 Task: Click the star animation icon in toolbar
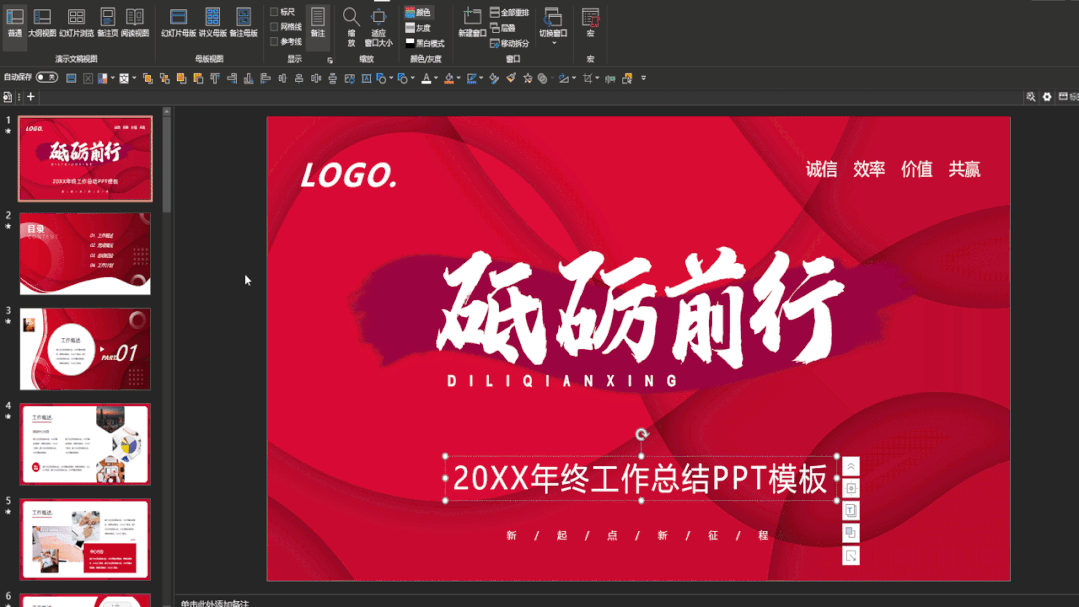pos(528,78)
